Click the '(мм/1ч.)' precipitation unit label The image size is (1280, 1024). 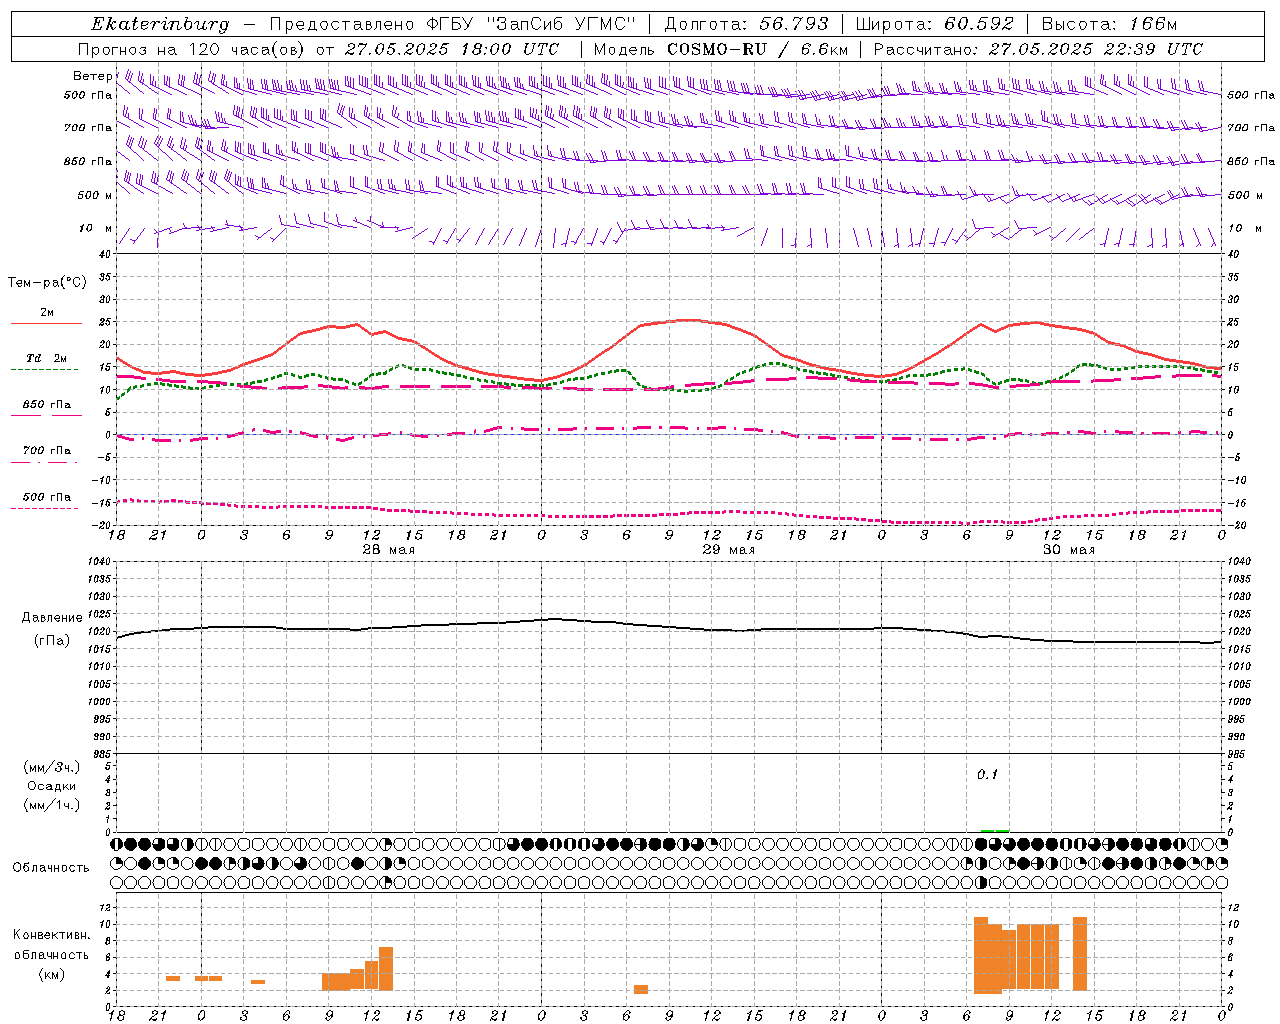(52, 806)
